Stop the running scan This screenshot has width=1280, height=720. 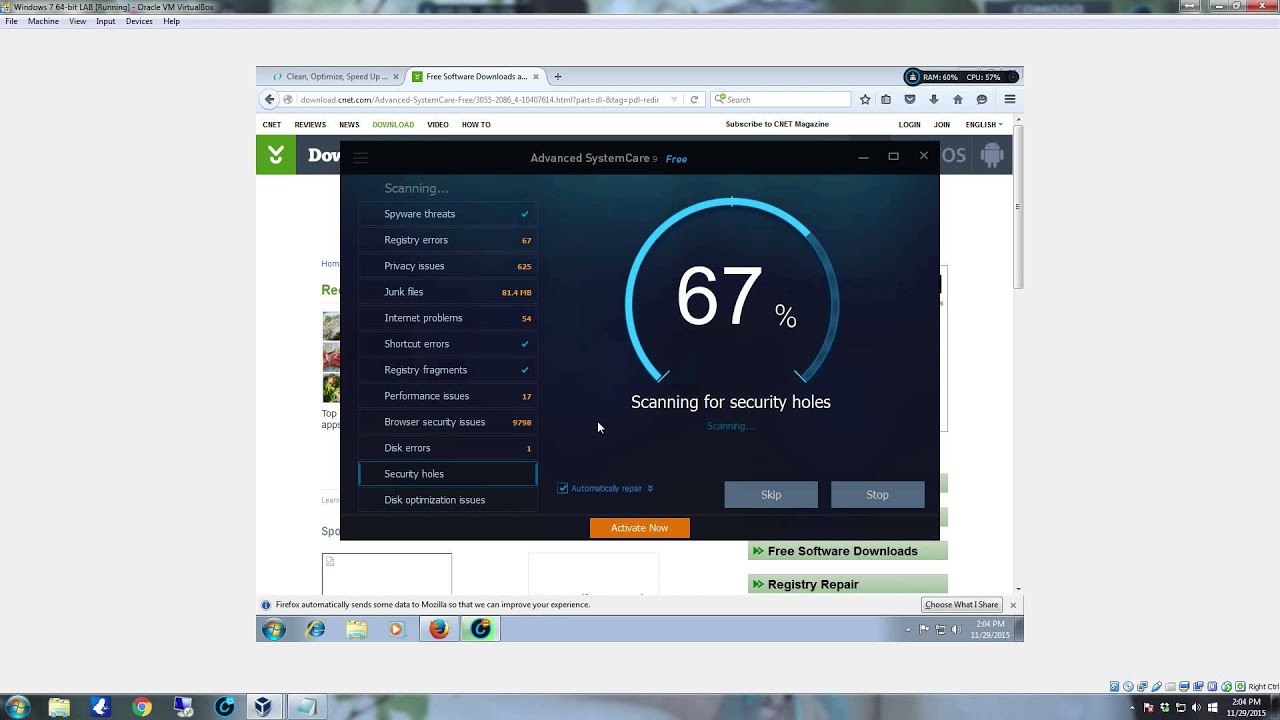pos(877,495)
